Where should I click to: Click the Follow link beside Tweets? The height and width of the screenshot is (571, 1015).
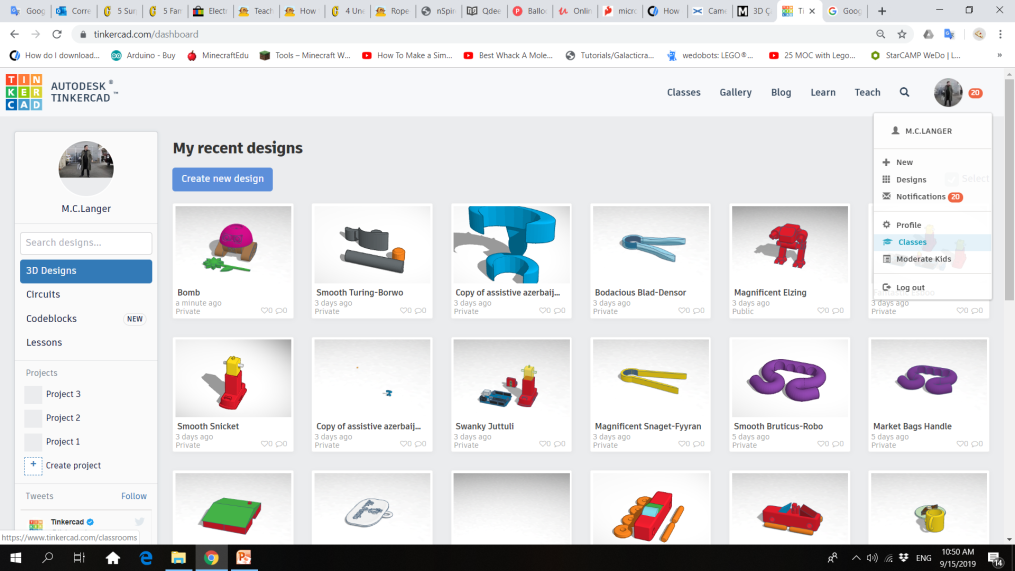coord(134,496)
